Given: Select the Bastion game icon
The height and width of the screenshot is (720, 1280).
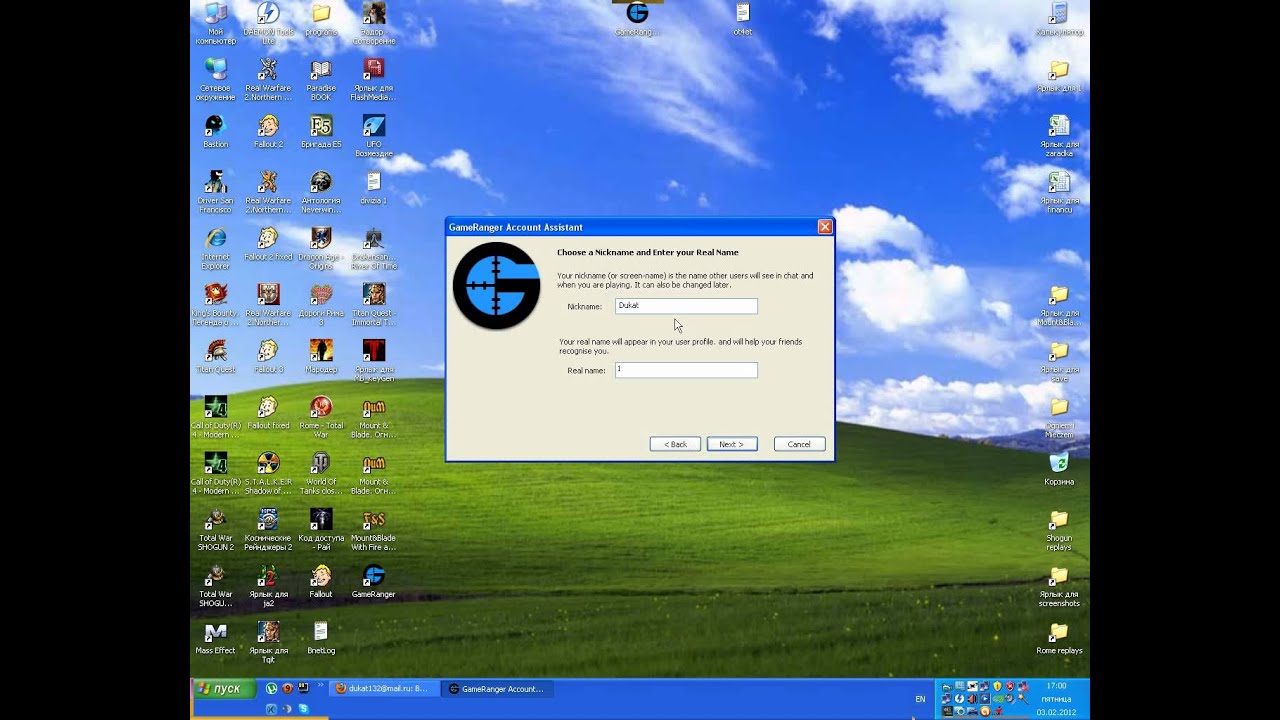Looking at the screenshot, I should click(215, 132).
